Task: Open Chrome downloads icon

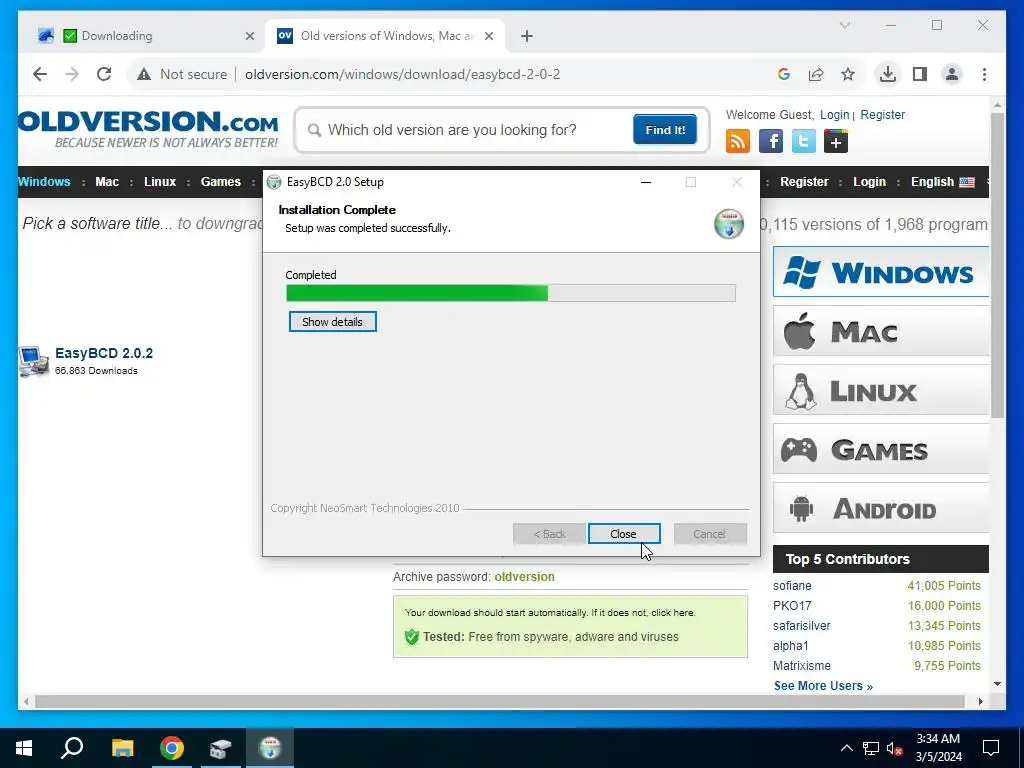Action: [888, 74]
